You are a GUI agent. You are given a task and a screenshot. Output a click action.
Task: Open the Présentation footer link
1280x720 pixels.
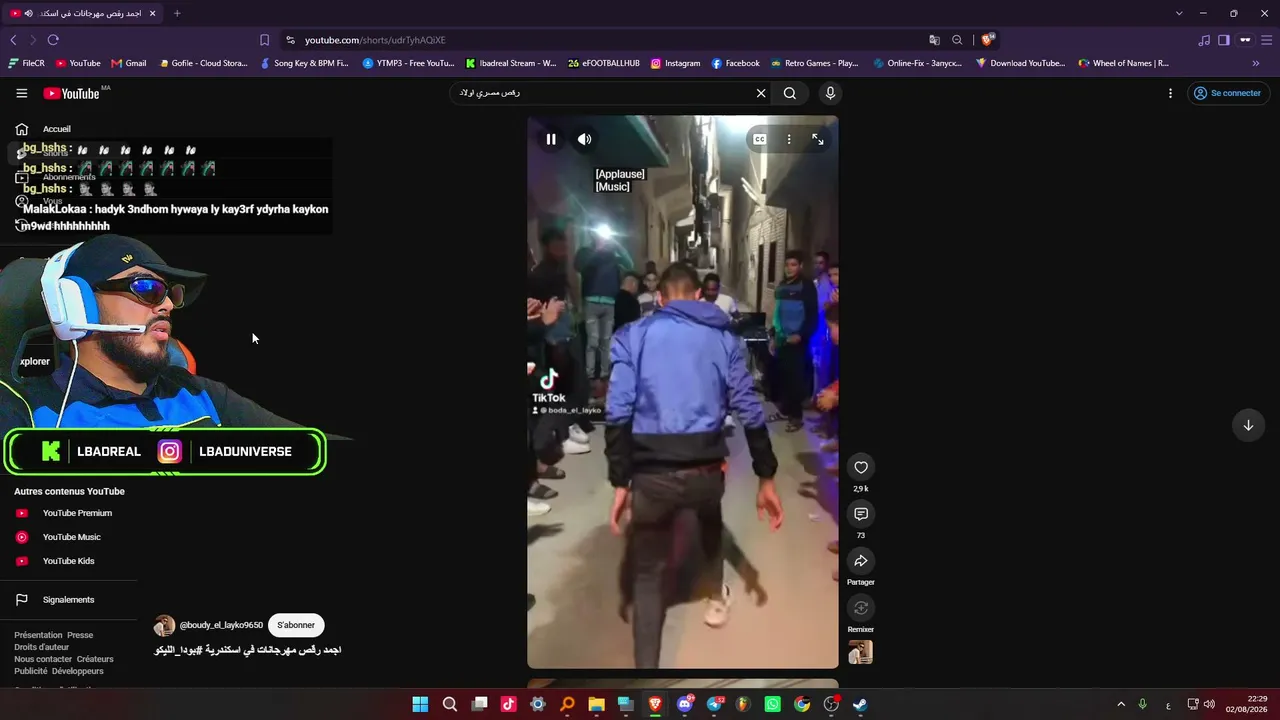(38, 635)
